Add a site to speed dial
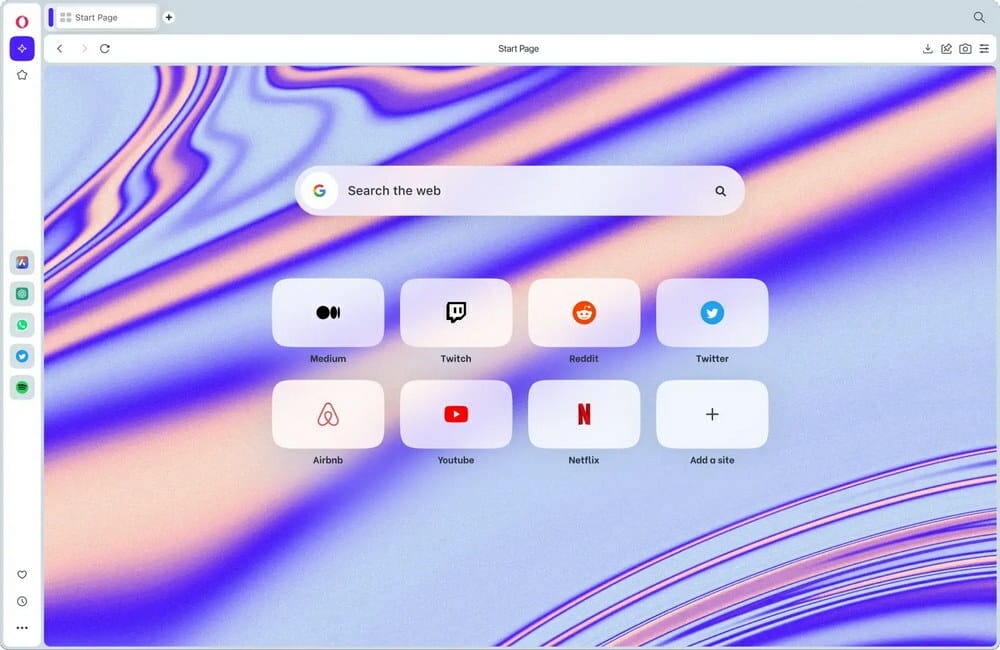The width and height of the screenshot is (1000, 650). pos(712,413)
